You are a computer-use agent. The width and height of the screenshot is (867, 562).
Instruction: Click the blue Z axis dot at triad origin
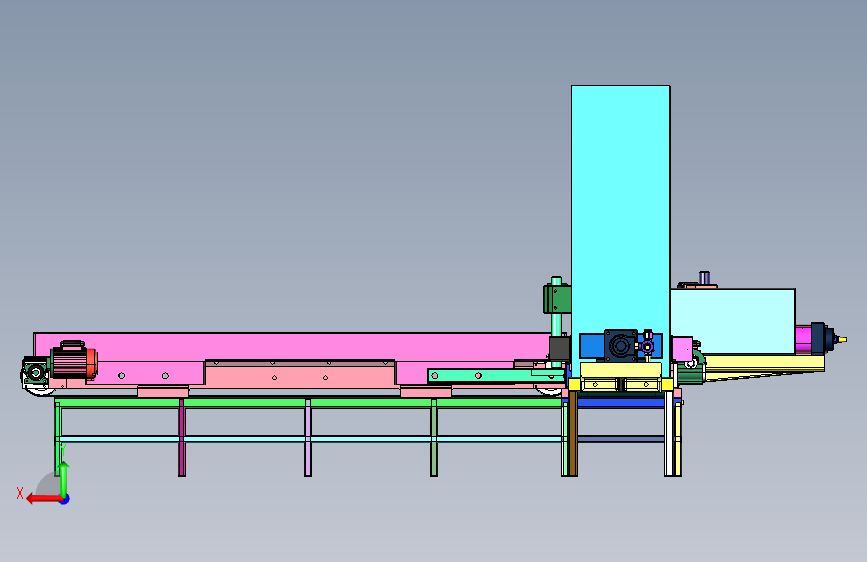(65, 499)
